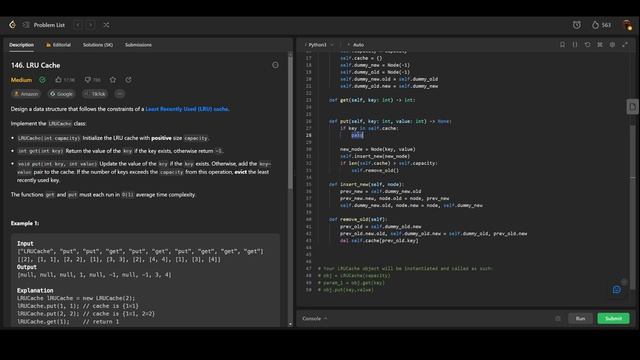Click the Medium difficulty label
Screen dimensions: 640x360
[x=21, y=80]
